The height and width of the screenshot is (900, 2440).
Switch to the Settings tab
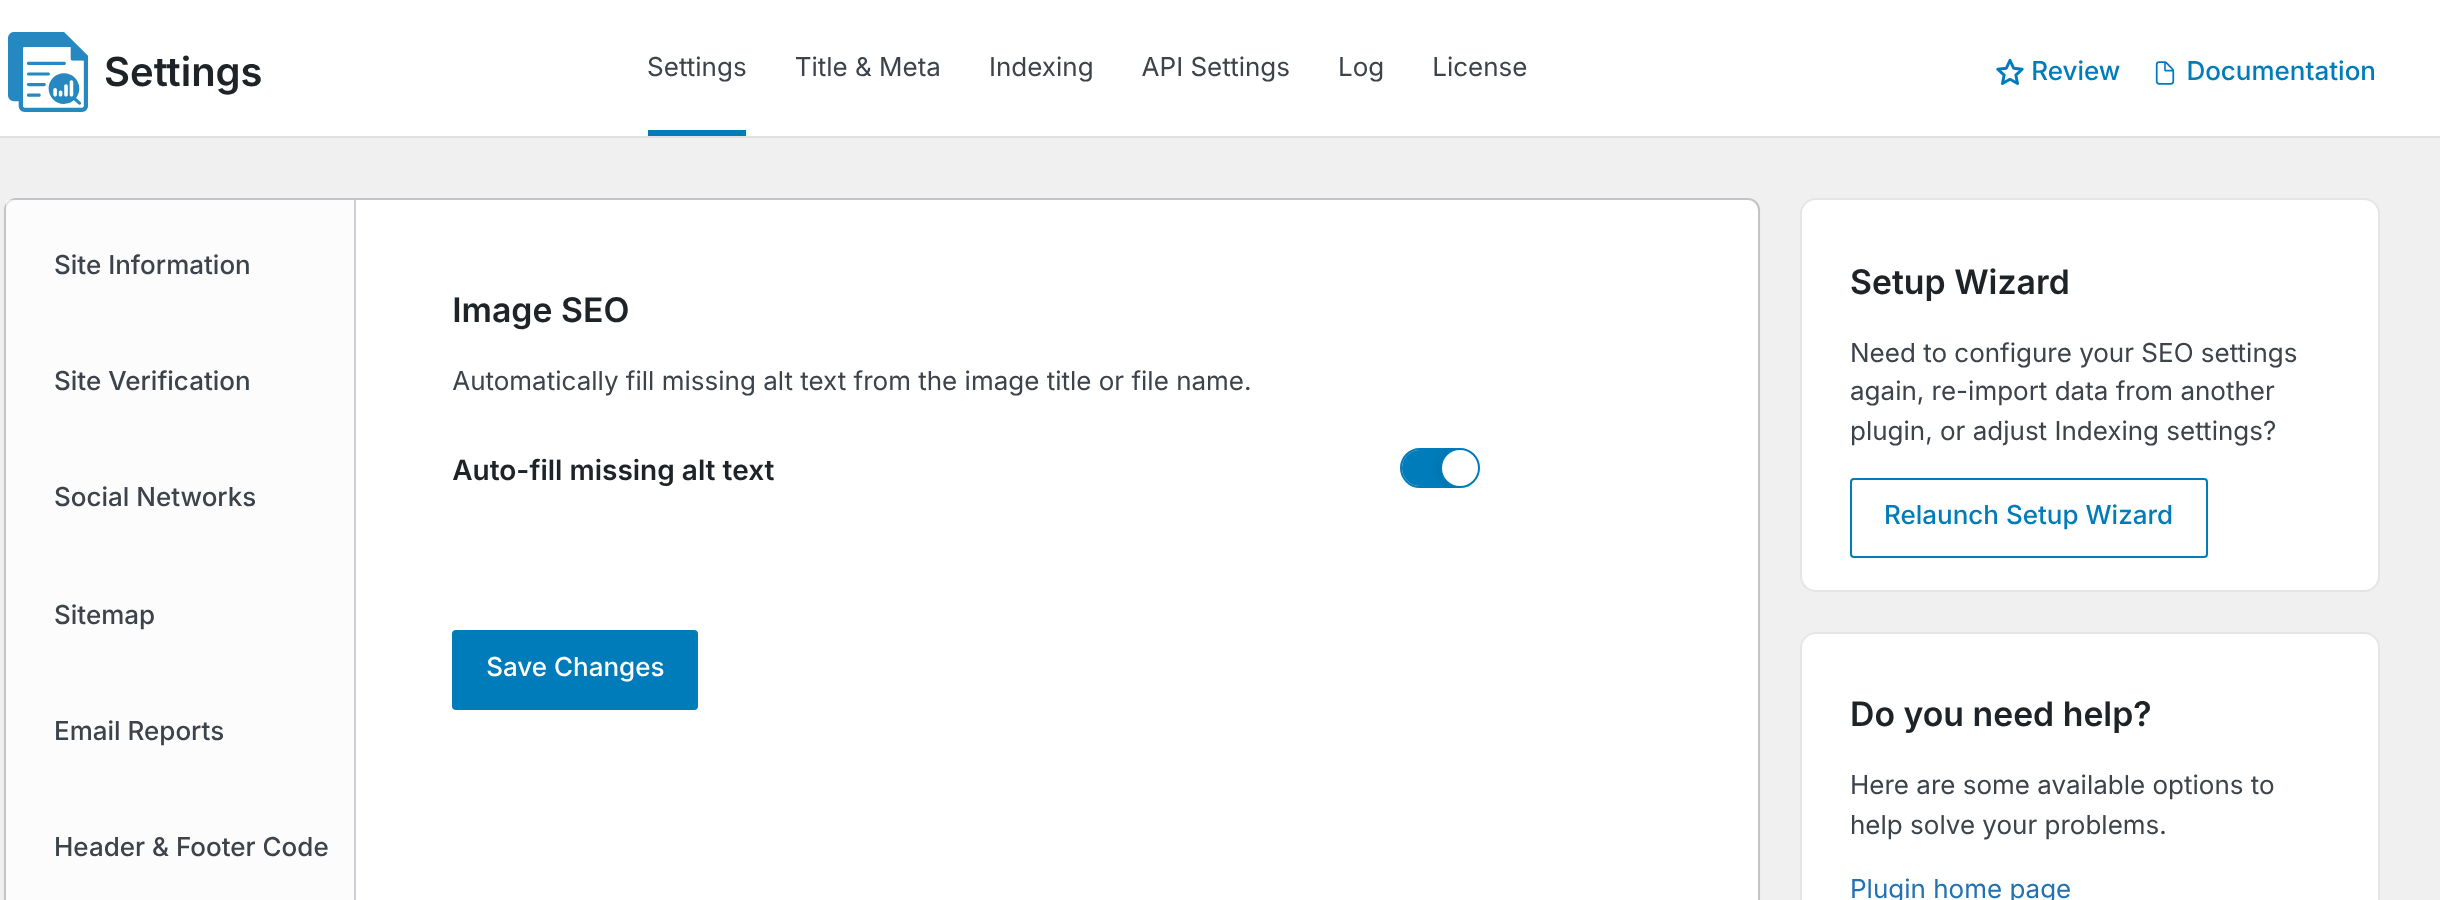coord(697,67)
